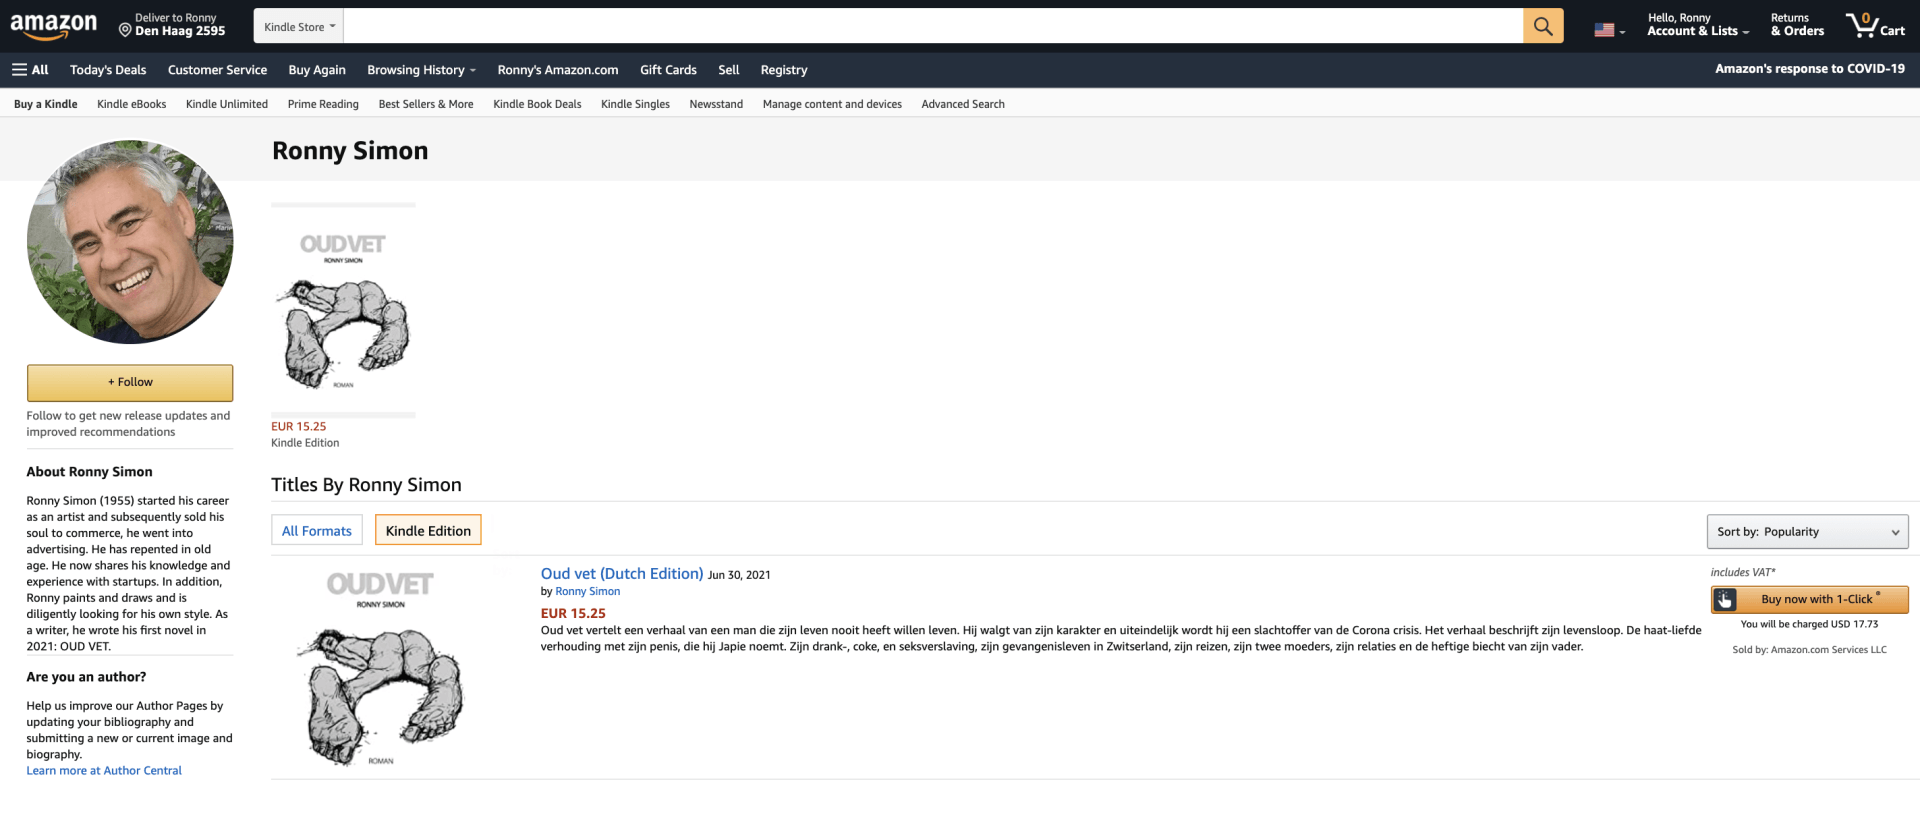The width and height of the screenshot is (1920, 815).
Task: Open Buy a Kindle link
Action: coord(46,104)
